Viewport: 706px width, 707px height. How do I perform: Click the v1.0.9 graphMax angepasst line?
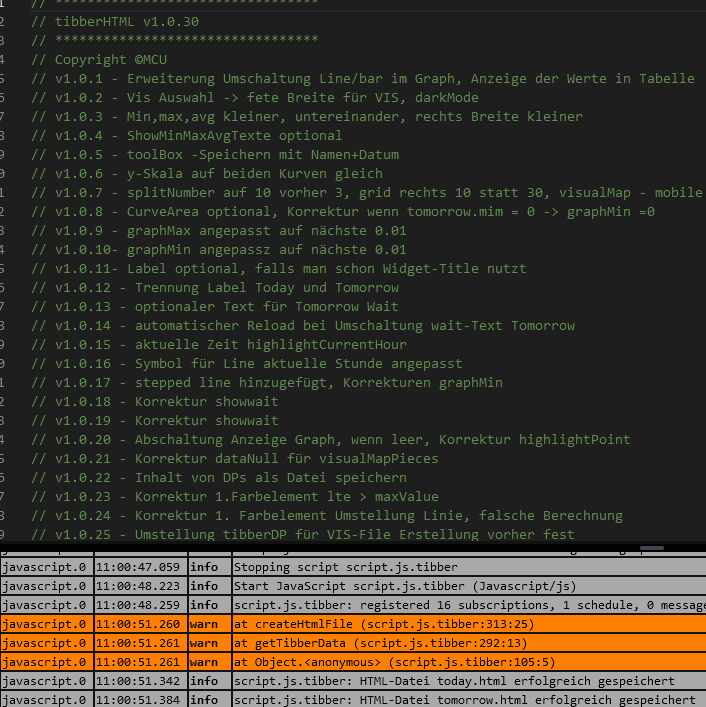[x=219, y=230]
